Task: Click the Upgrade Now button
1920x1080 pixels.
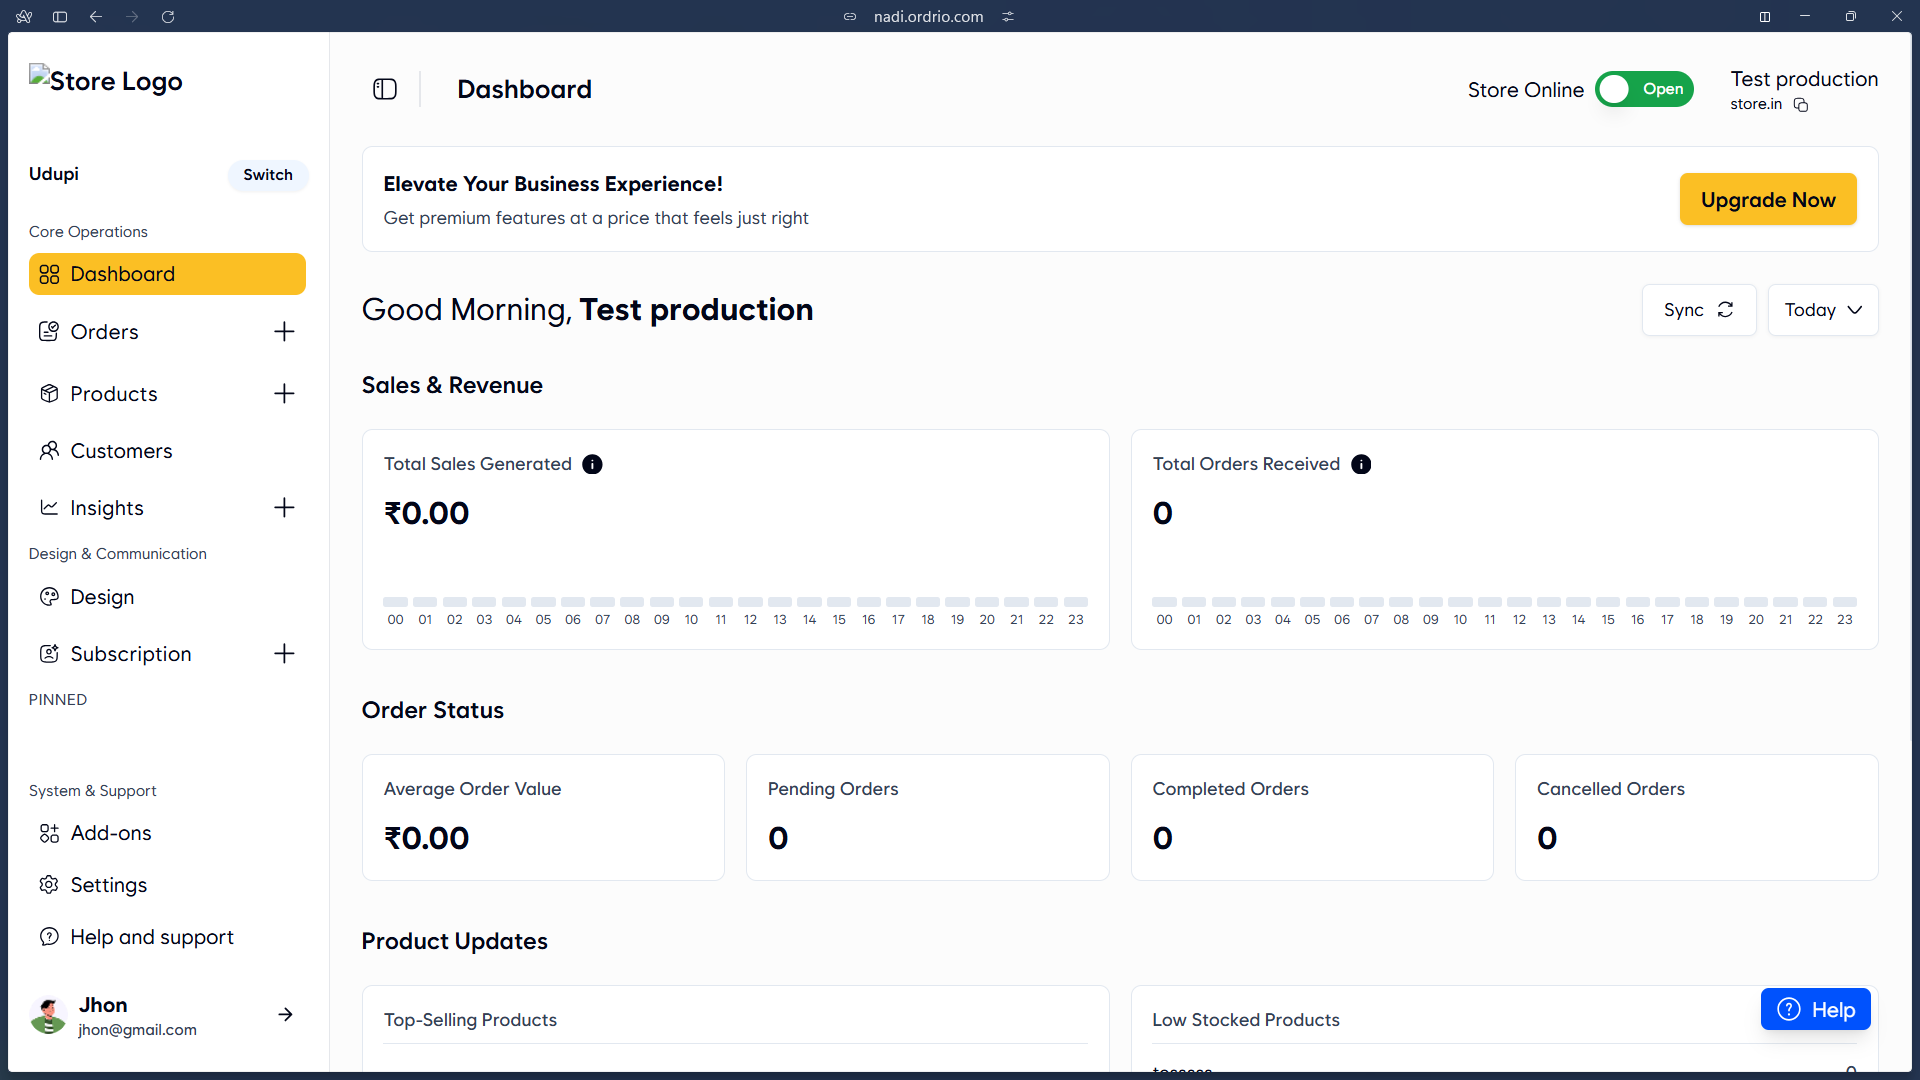Action: pos(1767,200)
